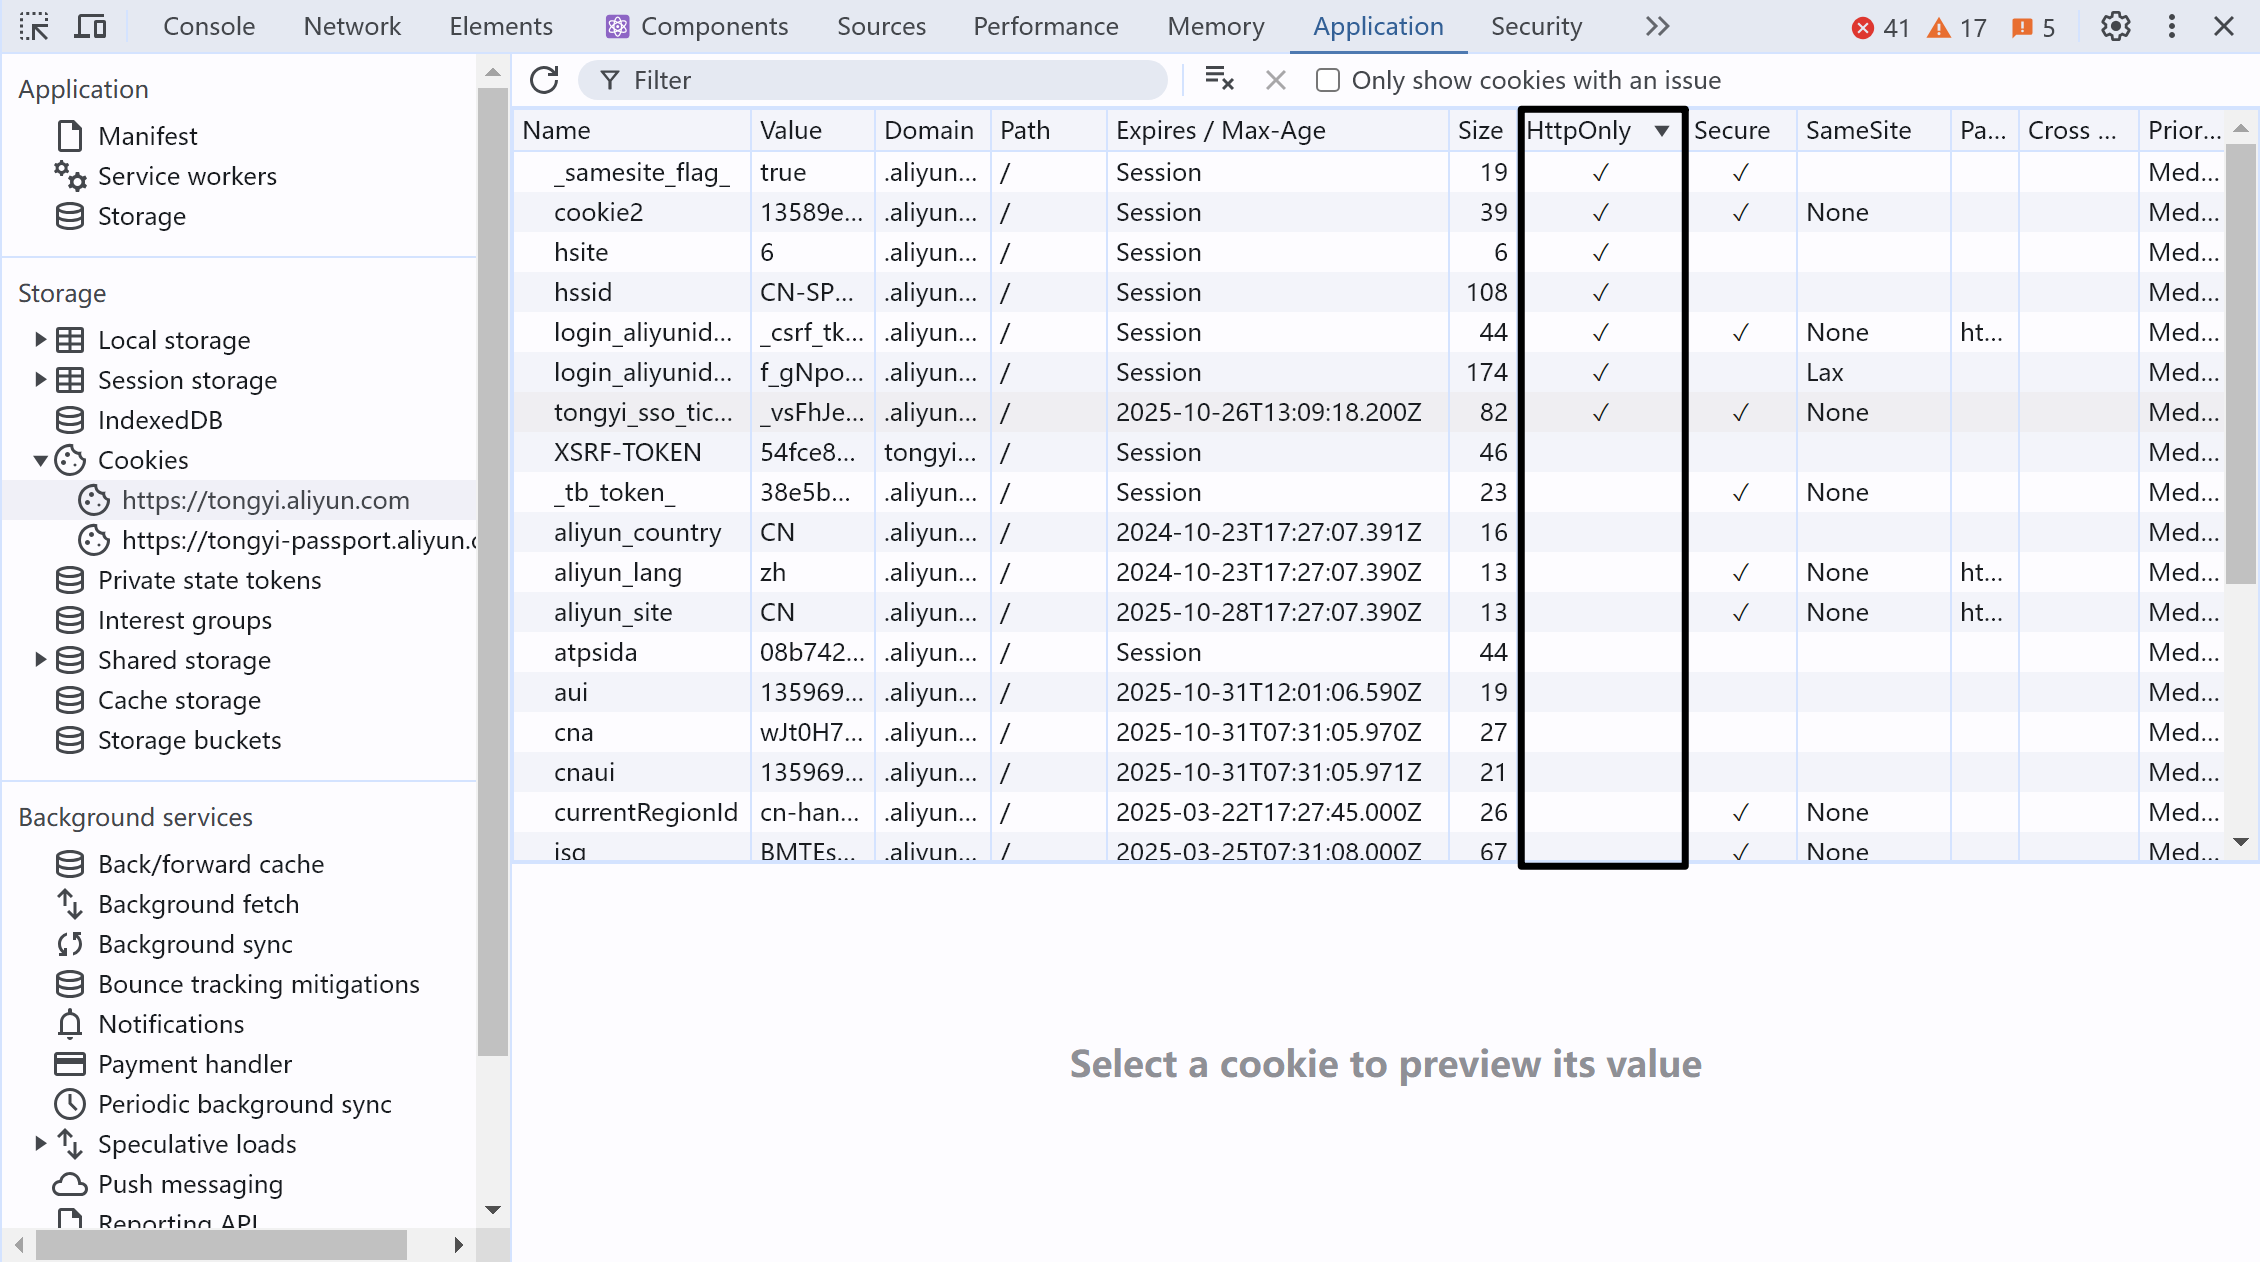2260x1262 pixels.
Task: Click the refresh cookies icon
Action: point(544,80)
